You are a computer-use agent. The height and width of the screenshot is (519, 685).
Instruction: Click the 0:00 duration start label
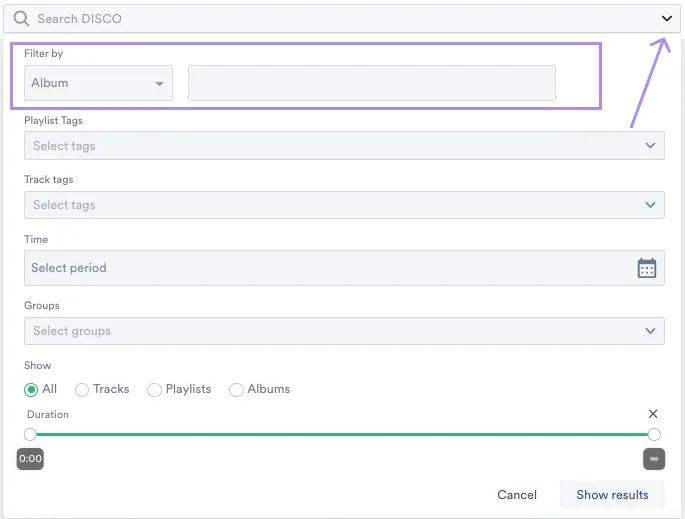click(30, 459)
